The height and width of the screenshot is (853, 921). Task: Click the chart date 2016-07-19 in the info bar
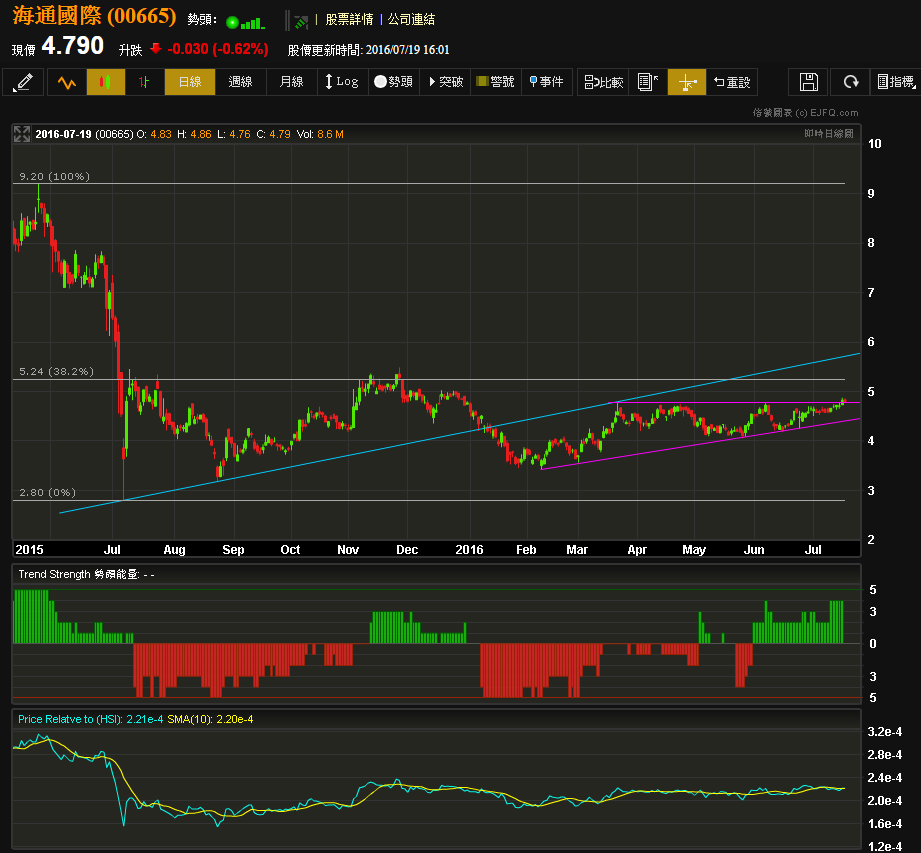click(63, 134)
